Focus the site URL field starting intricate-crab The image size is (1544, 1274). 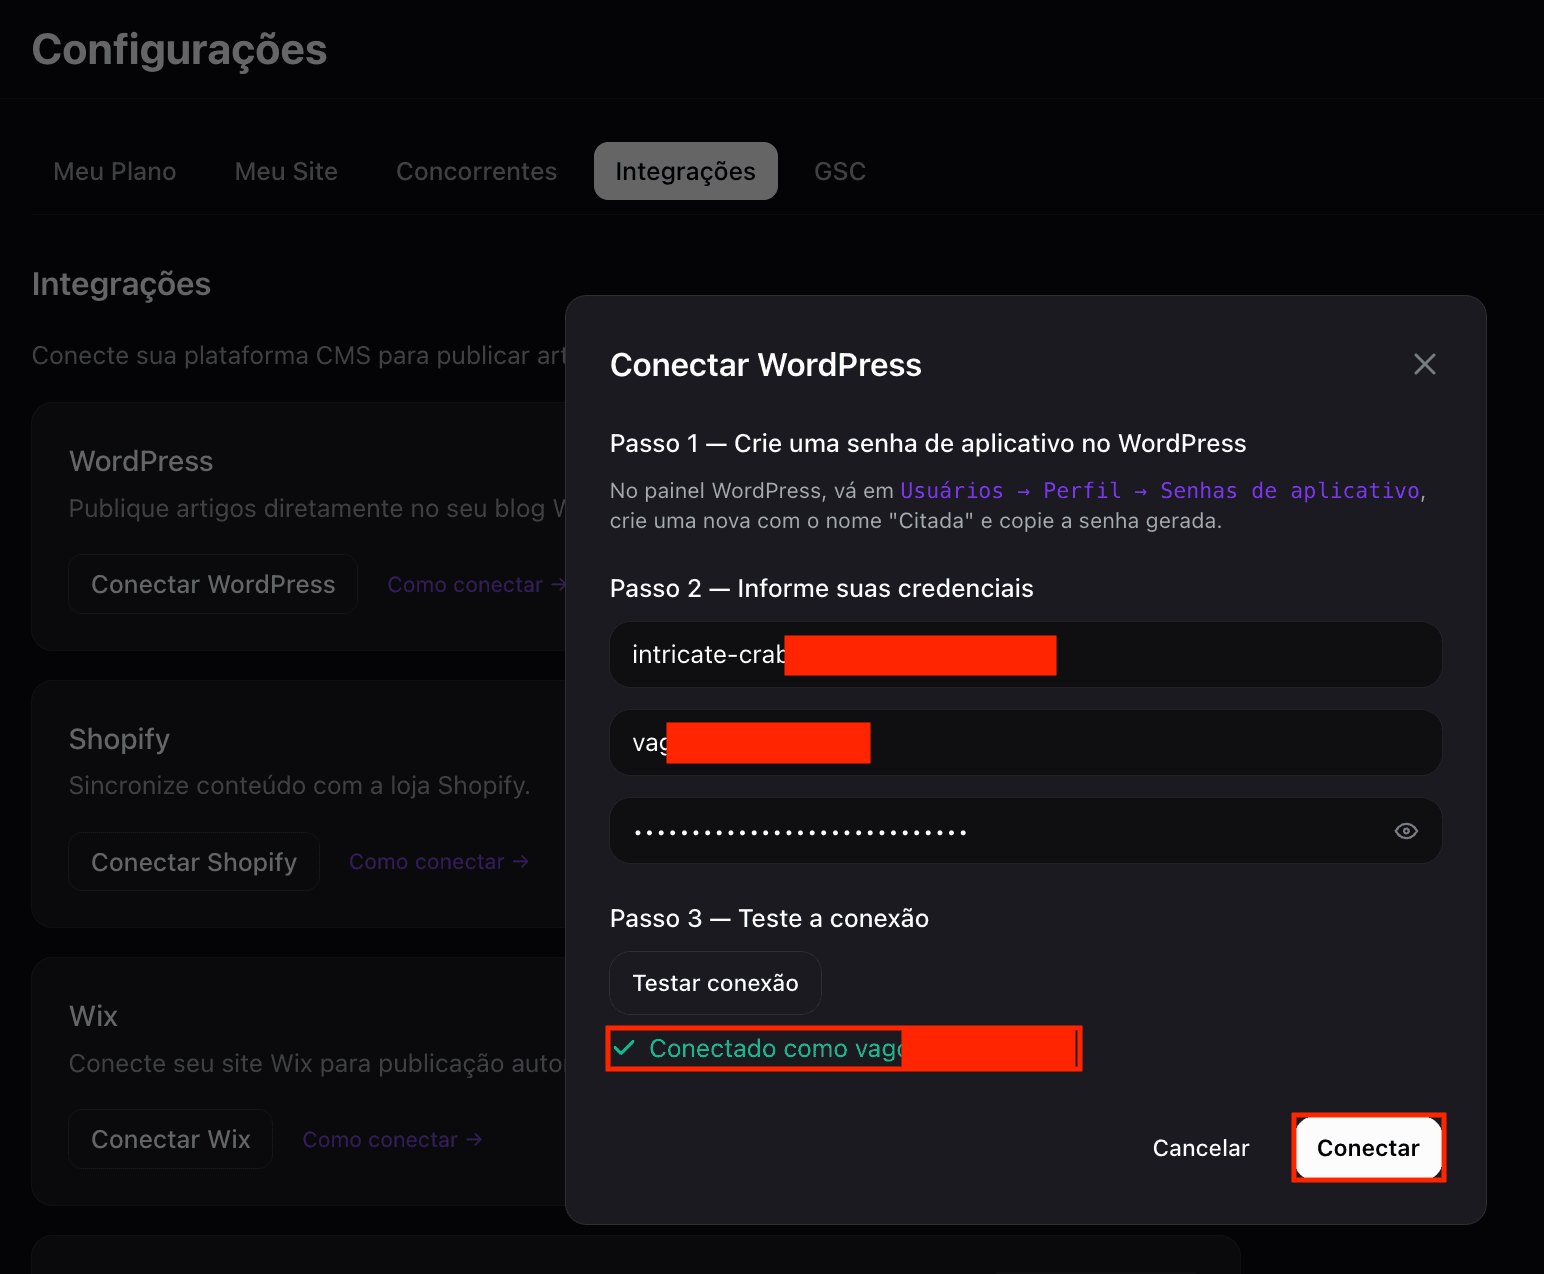pos(1026,655)
